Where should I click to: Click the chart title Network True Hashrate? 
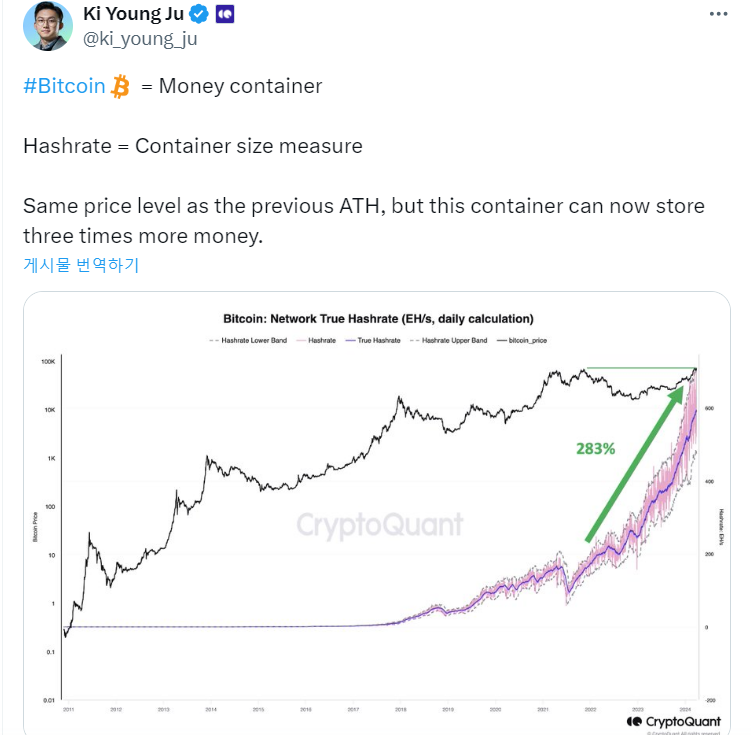tap(377, 318)
